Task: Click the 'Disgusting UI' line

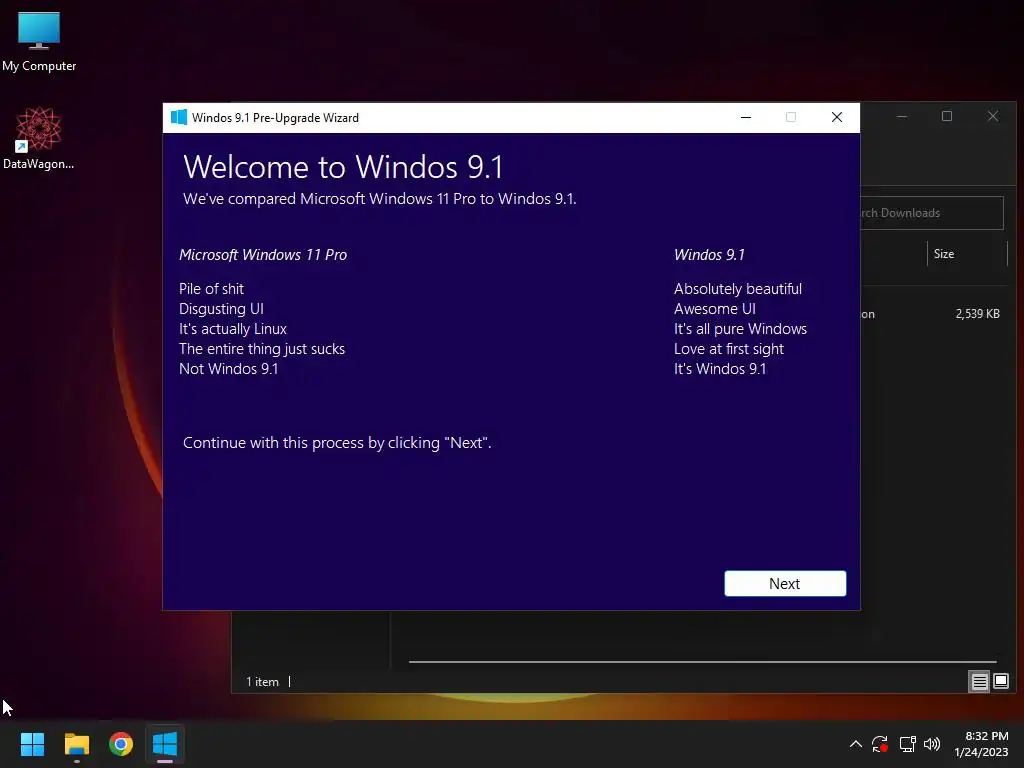Action: [221, 309]
